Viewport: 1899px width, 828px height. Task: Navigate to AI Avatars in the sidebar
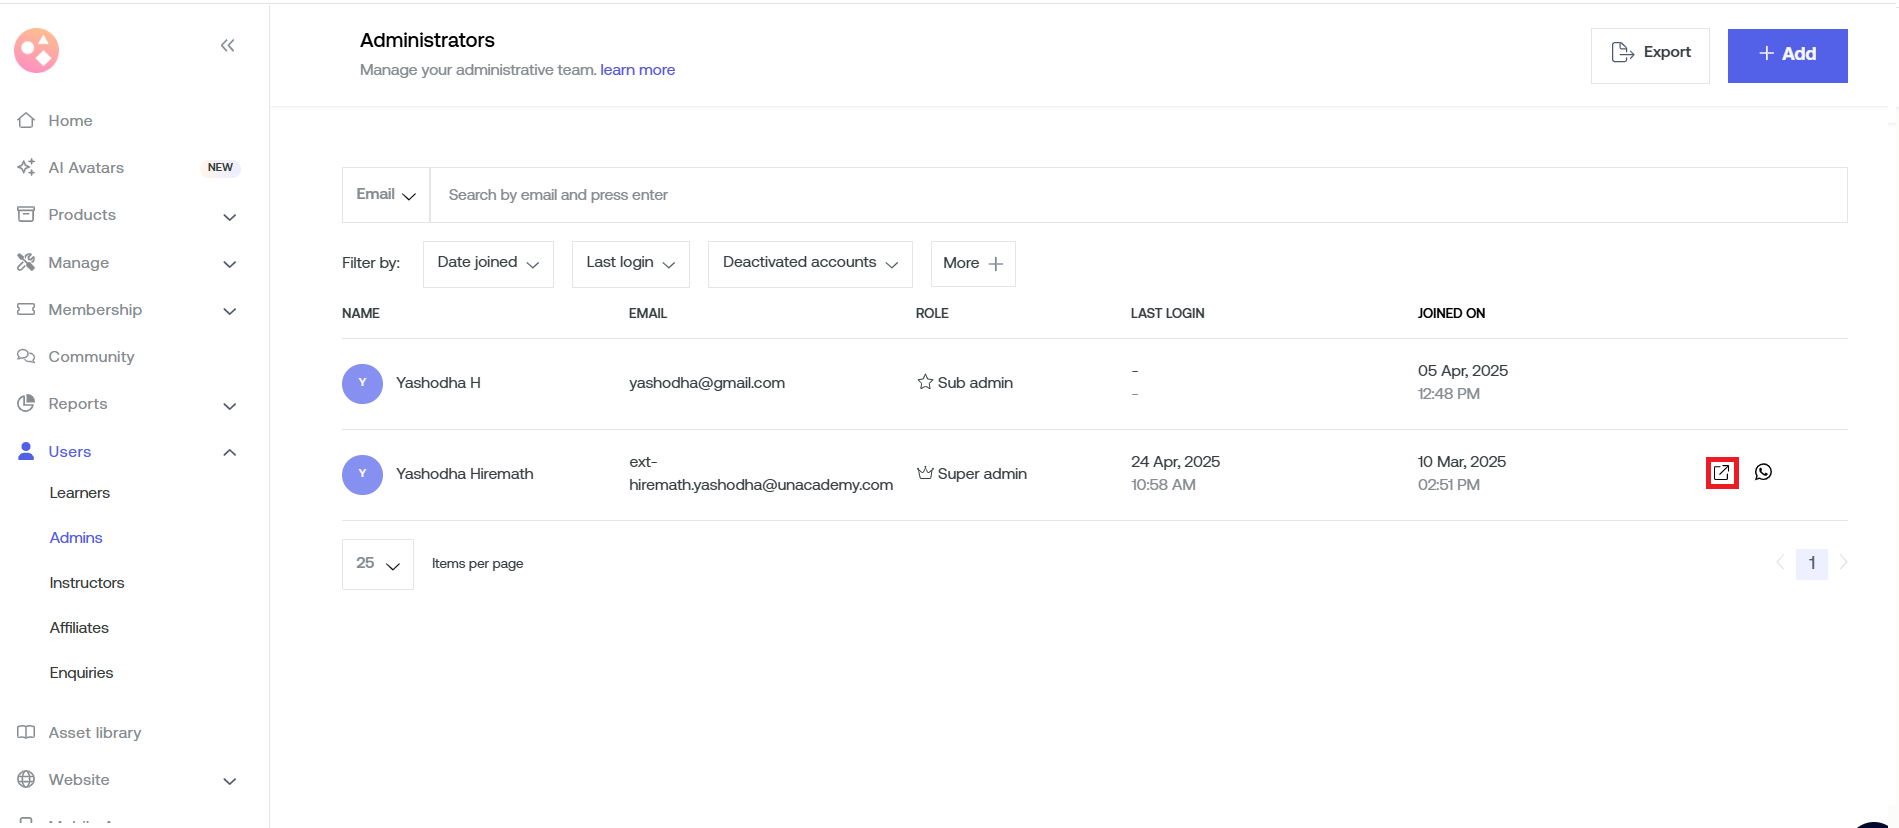(x=86, y=168)
